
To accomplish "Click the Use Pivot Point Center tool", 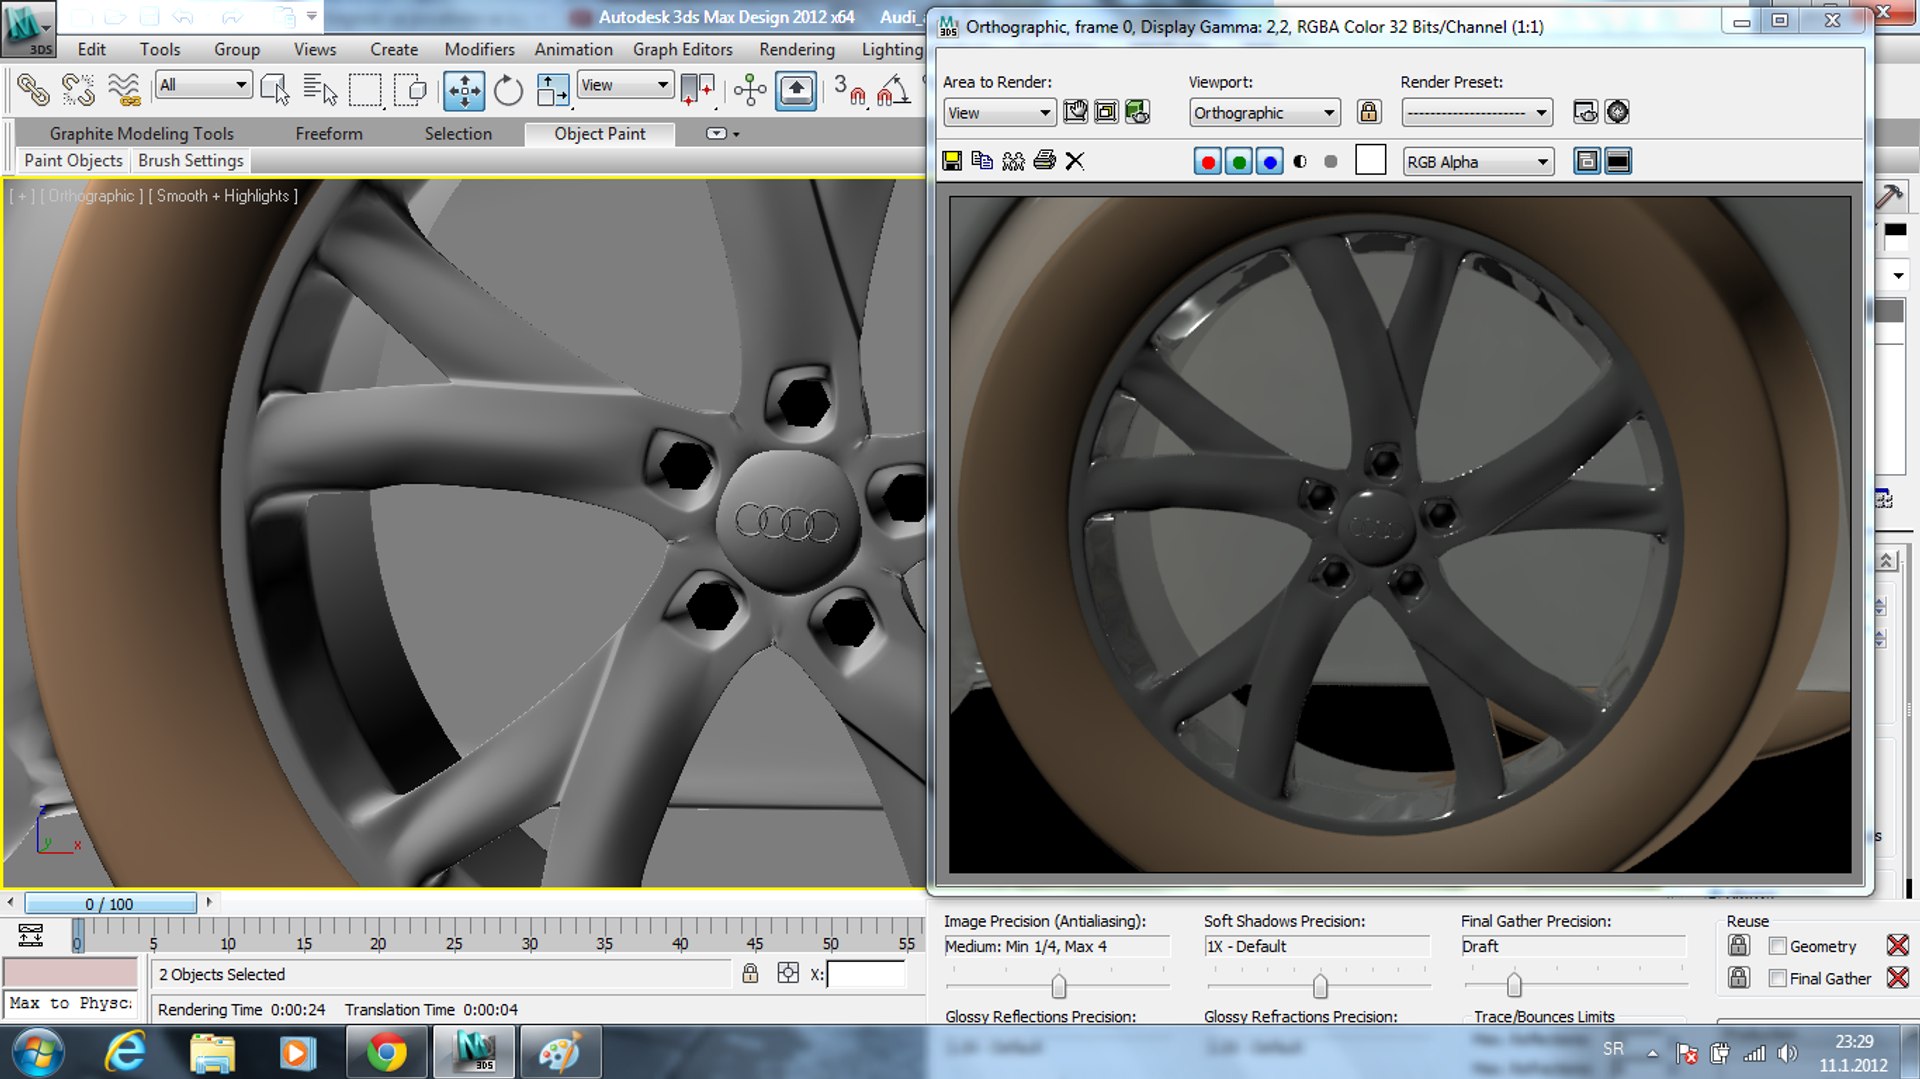I will click(697, 90).
